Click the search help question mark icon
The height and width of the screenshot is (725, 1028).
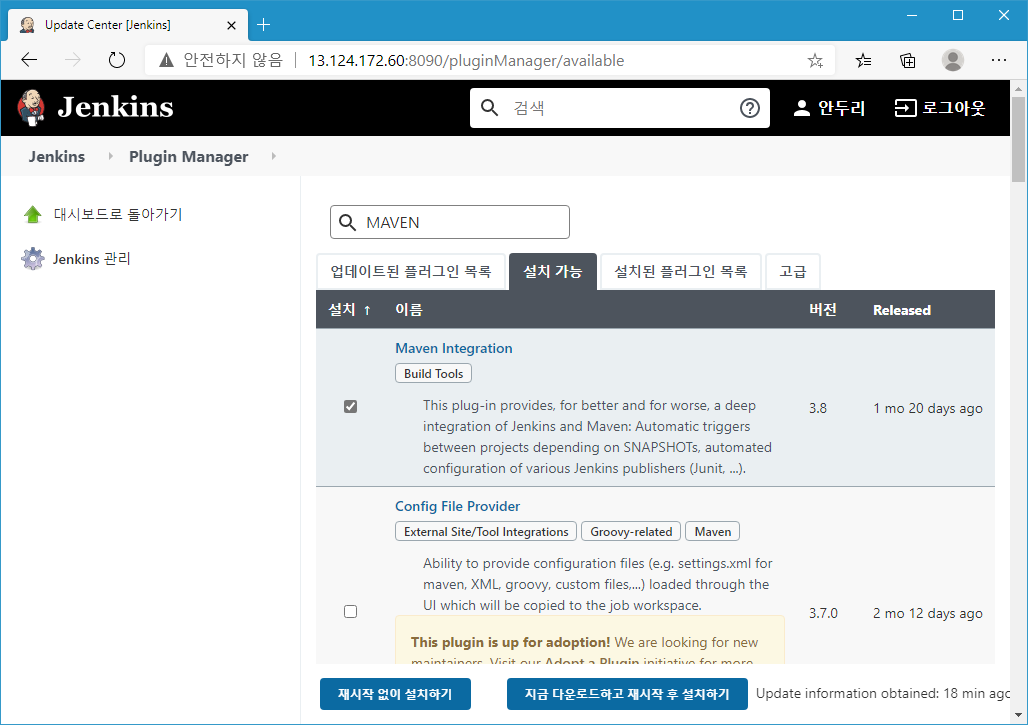[x=749, y=108]
